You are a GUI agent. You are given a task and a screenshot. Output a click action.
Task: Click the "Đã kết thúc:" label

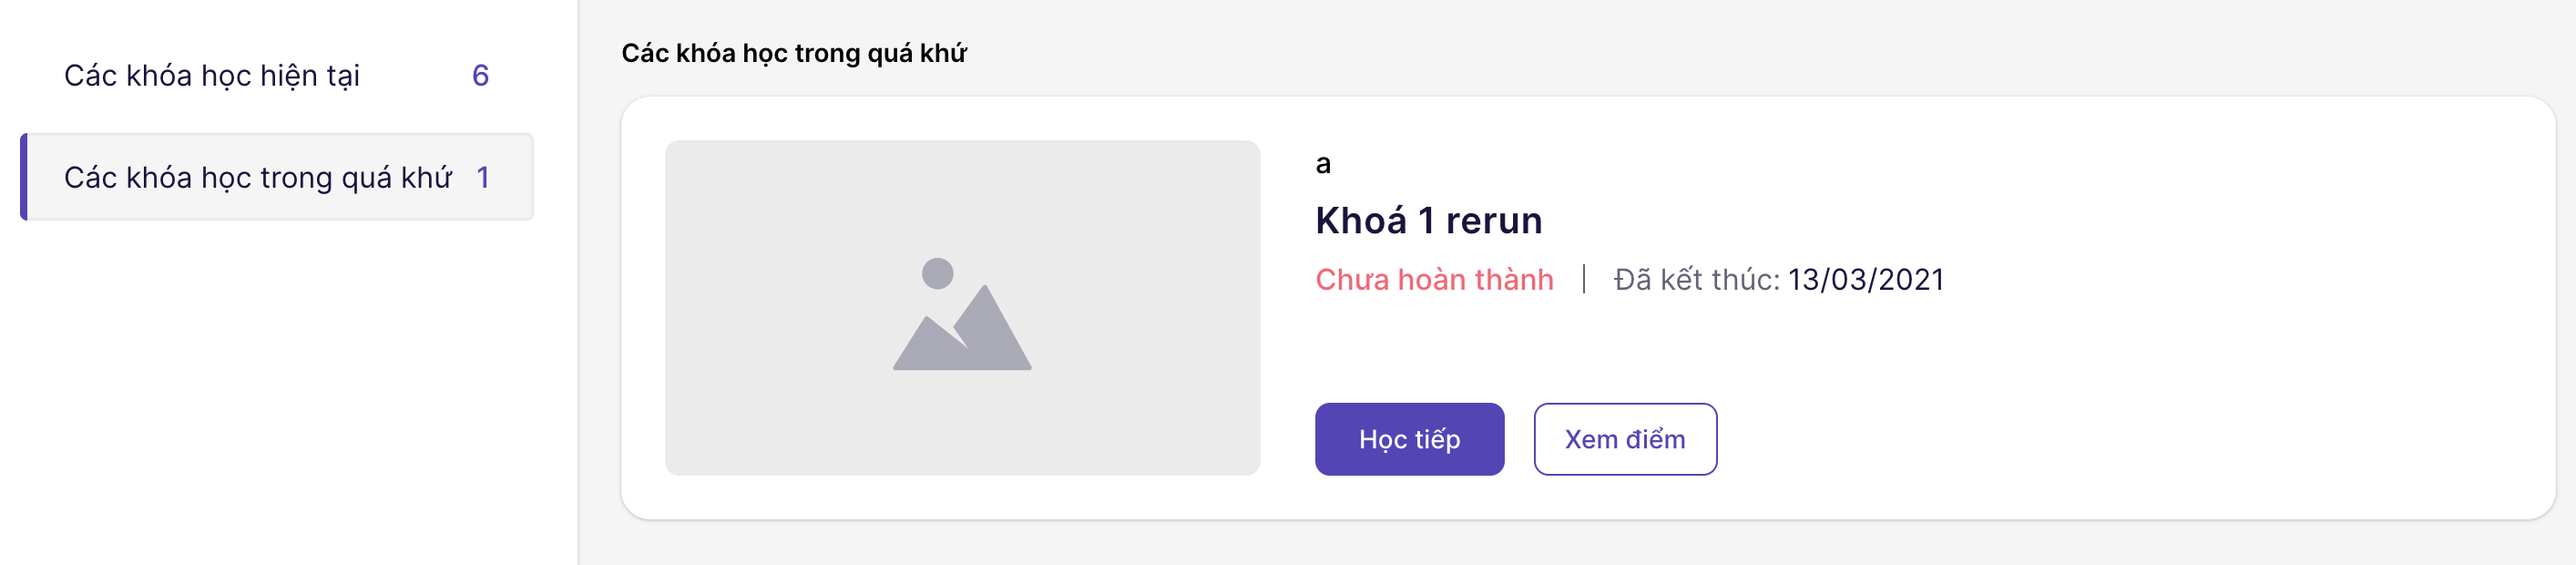tap(1696, 280)
